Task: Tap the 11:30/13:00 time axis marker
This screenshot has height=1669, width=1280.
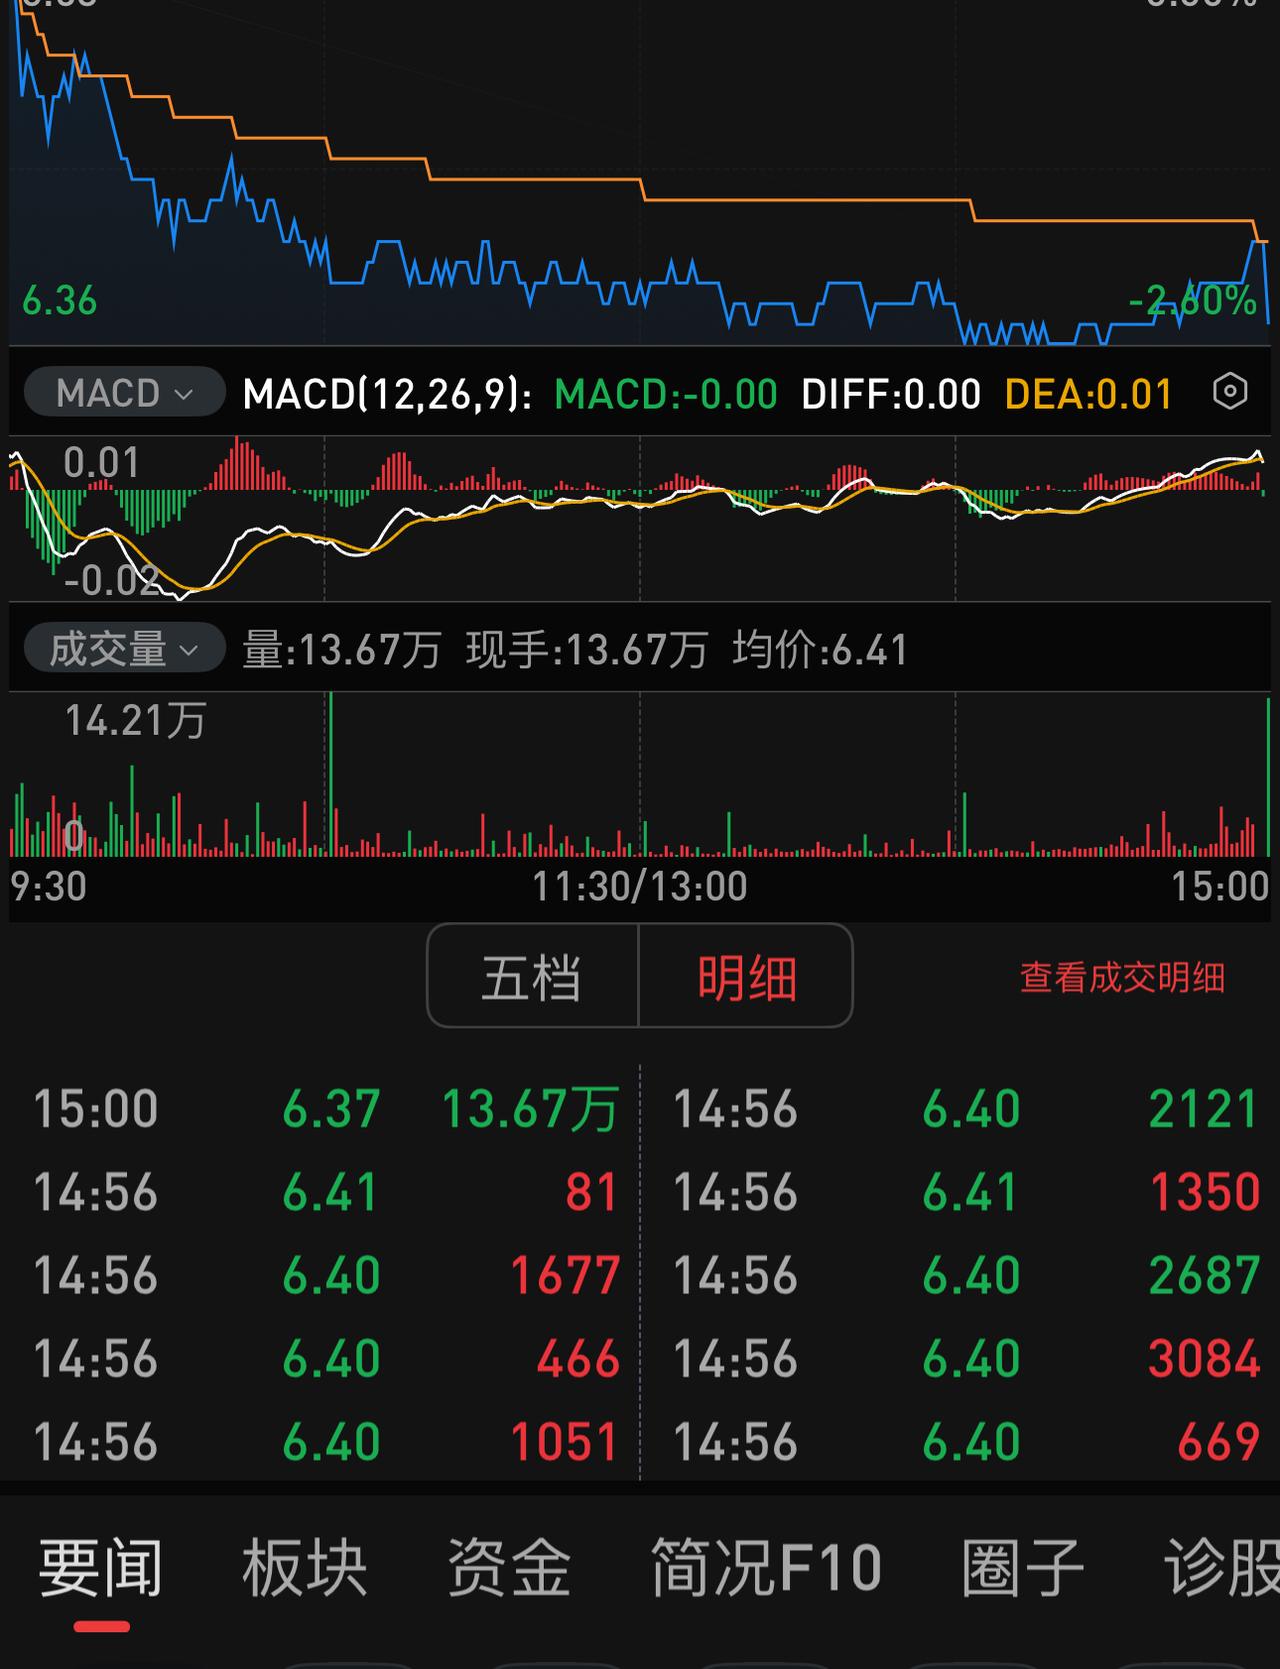Action: pyautogui.click(x=639, y=886)
